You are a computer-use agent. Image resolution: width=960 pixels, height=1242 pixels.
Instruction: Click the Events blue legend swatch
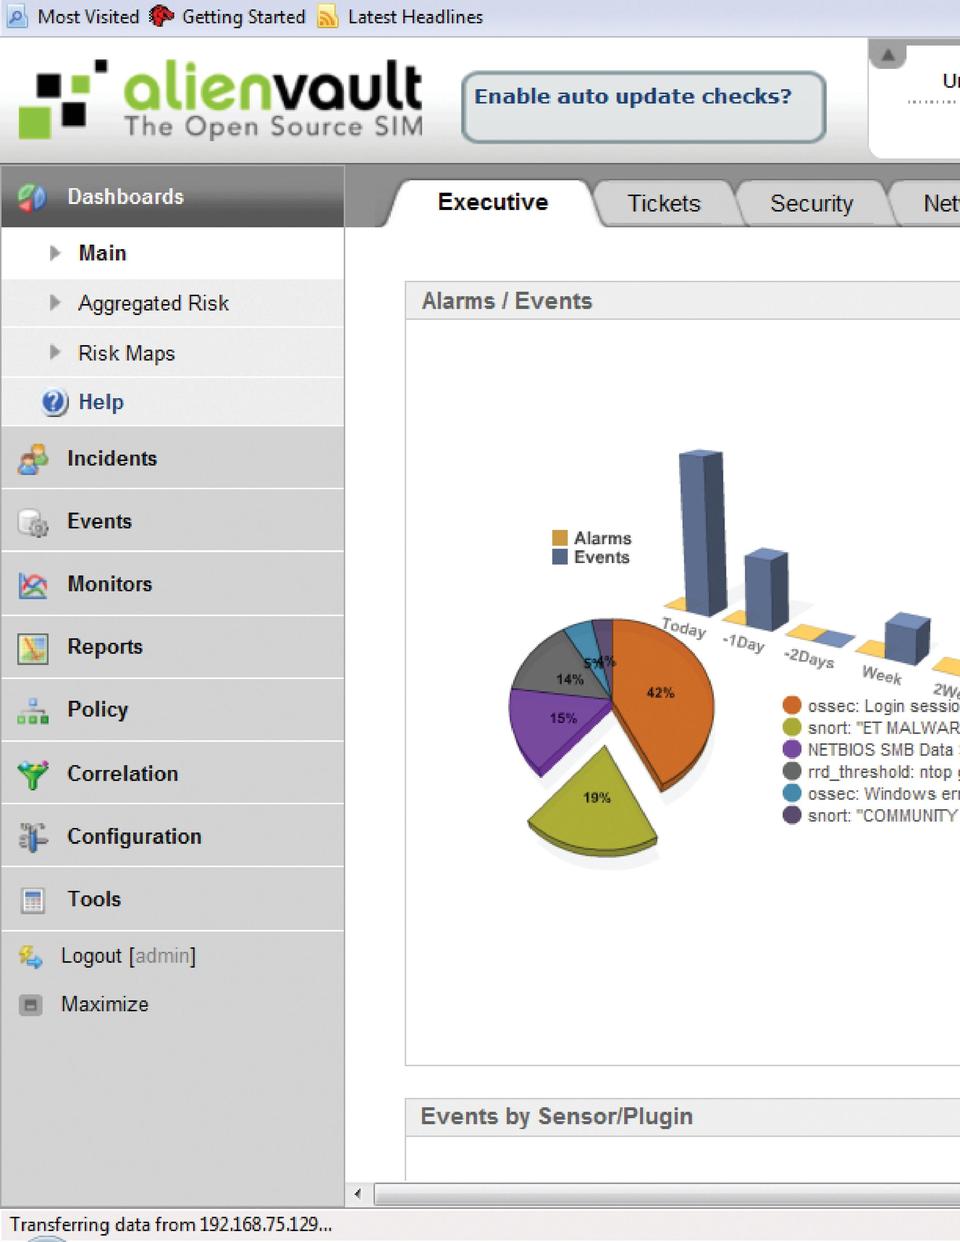(560, 557)
